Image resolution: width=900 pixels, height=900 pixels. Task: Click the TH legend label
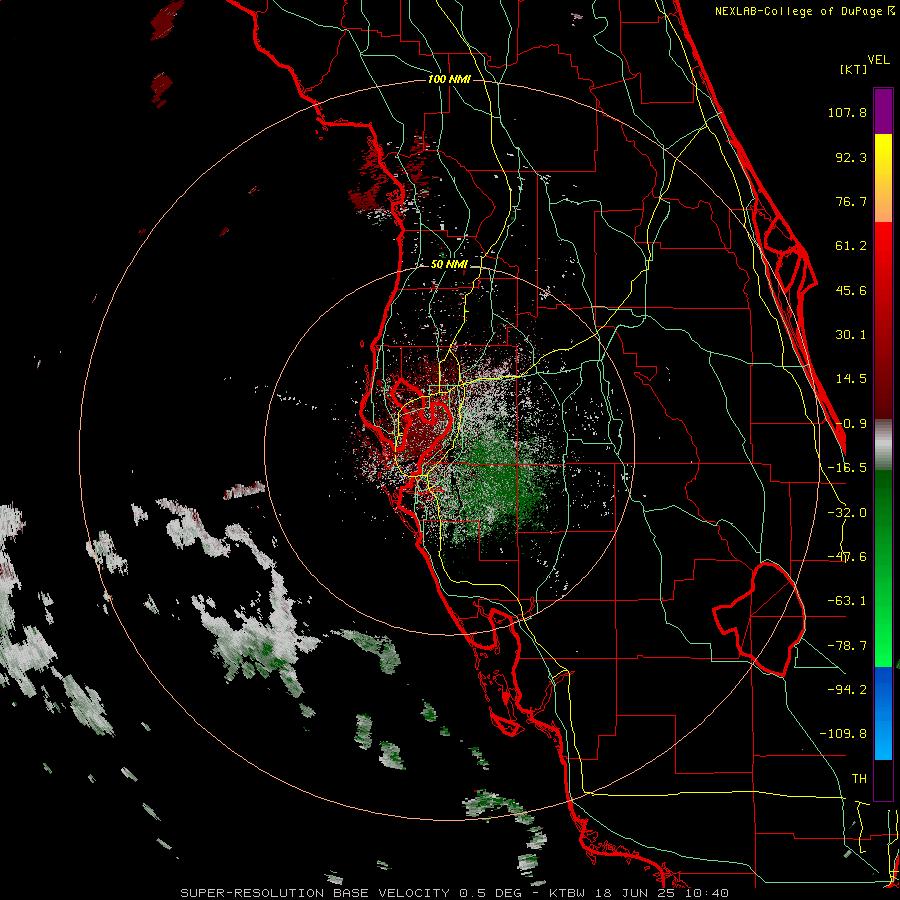[859, 778]
